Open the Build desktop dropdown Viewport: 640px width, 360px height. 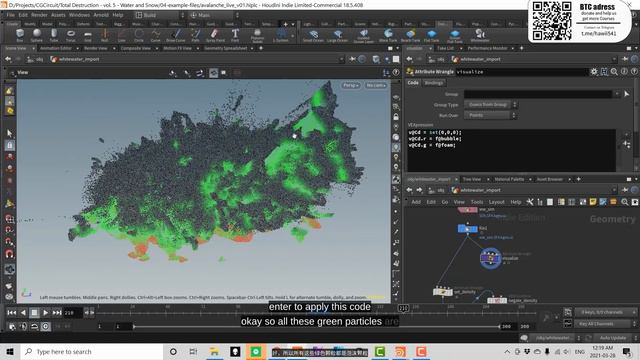pyautogui.click(x=160, y=15)
